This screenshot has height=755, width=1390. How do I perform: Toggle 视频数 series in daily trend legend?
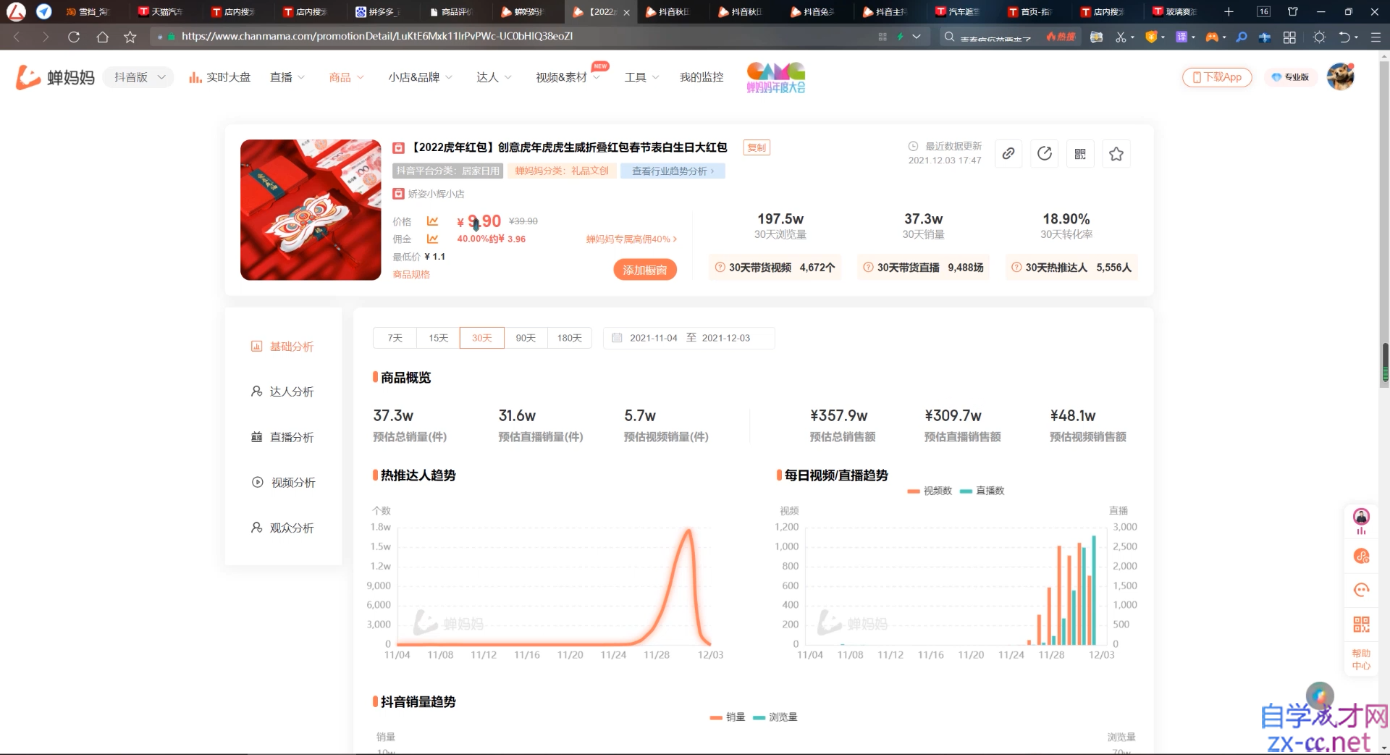click(x=929, y=491)
